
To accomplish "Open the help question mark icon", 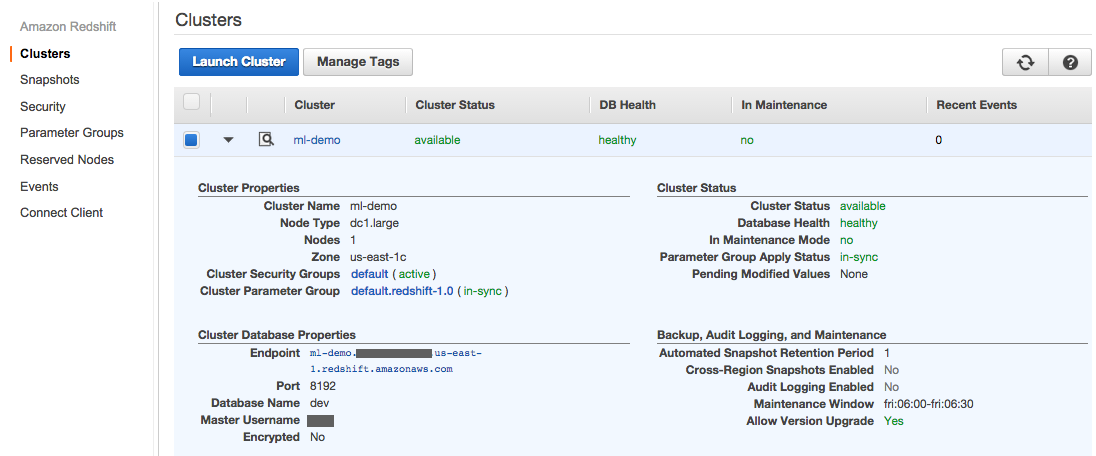I will pos(1069,62).
